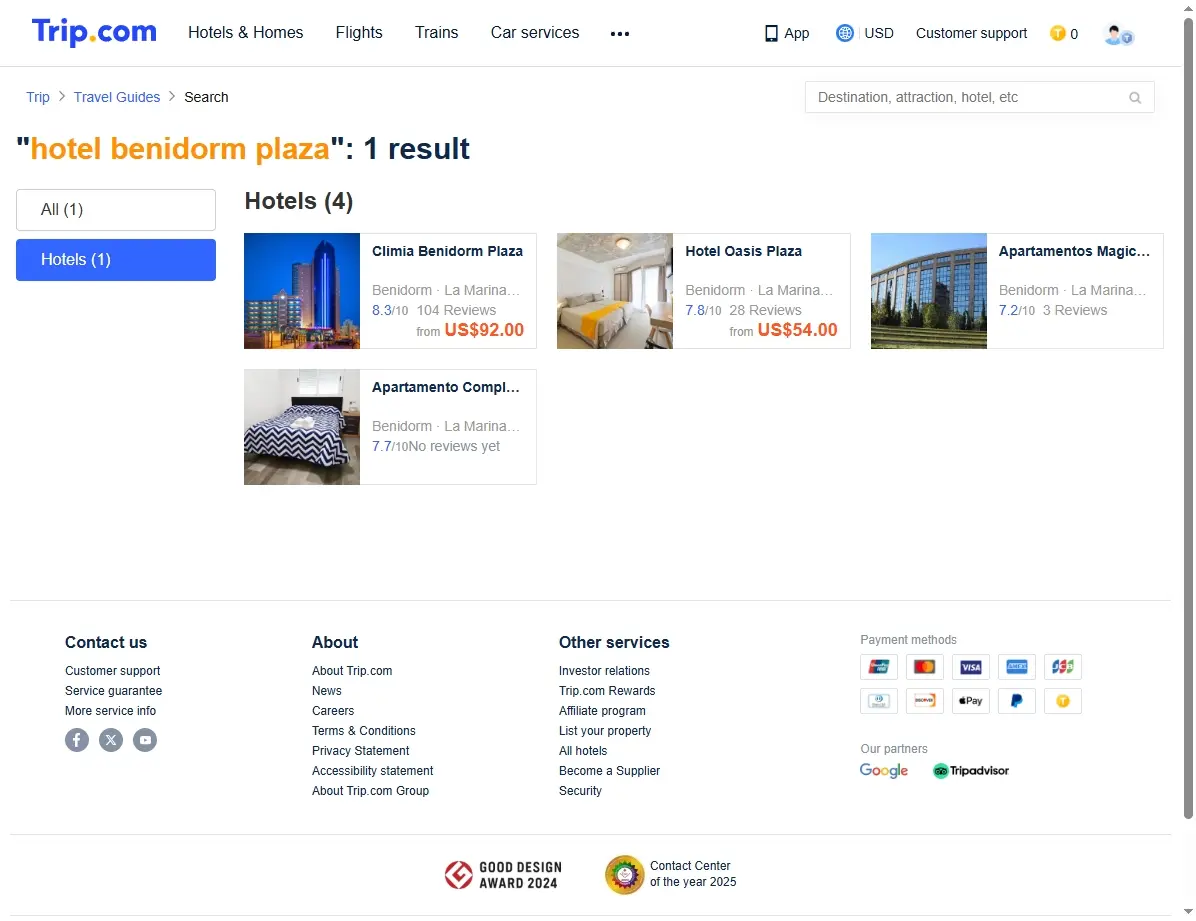Click the Google partner logo

point(883,771)
